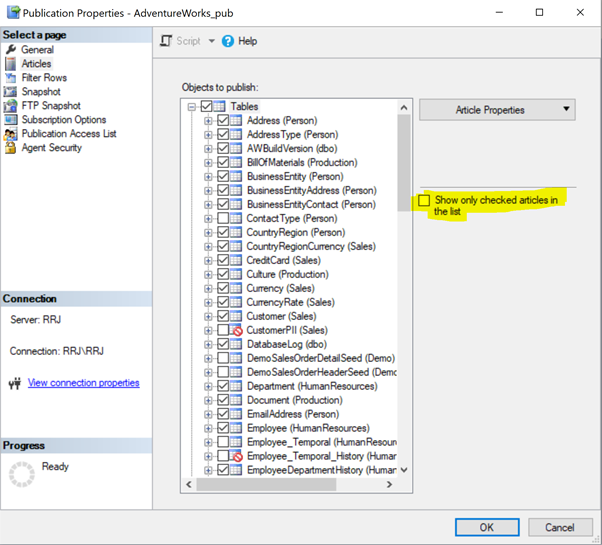Viewport: 602px width, 545px height.
Task: Click the table icon of AWBuildVersion (dbo)
Action: [x=236, y=149]
